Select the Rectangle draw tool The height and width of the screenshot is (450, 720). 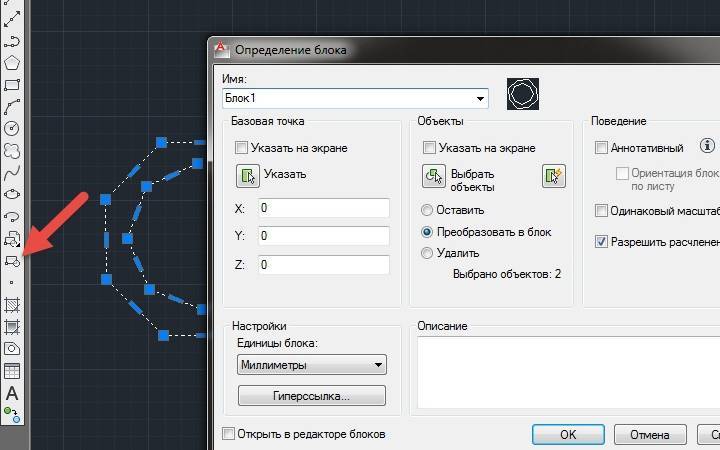tap(12, 84)
